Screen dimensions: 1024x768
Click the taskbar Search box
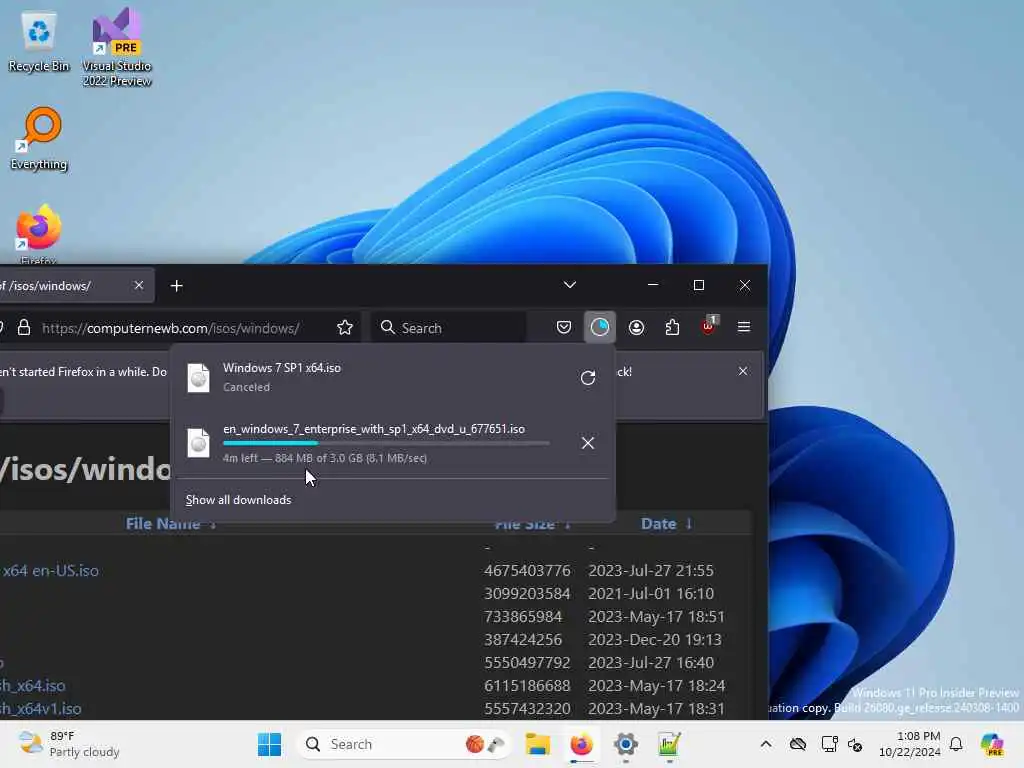[x=404, y=744]
